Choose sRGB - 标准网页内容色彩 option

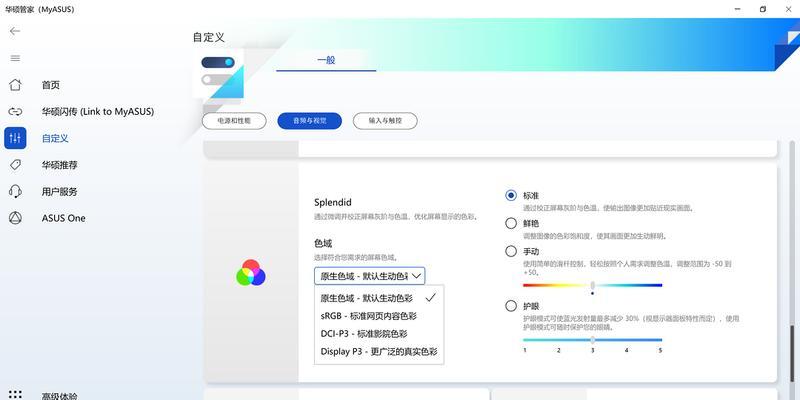click(x=379, y=316)
